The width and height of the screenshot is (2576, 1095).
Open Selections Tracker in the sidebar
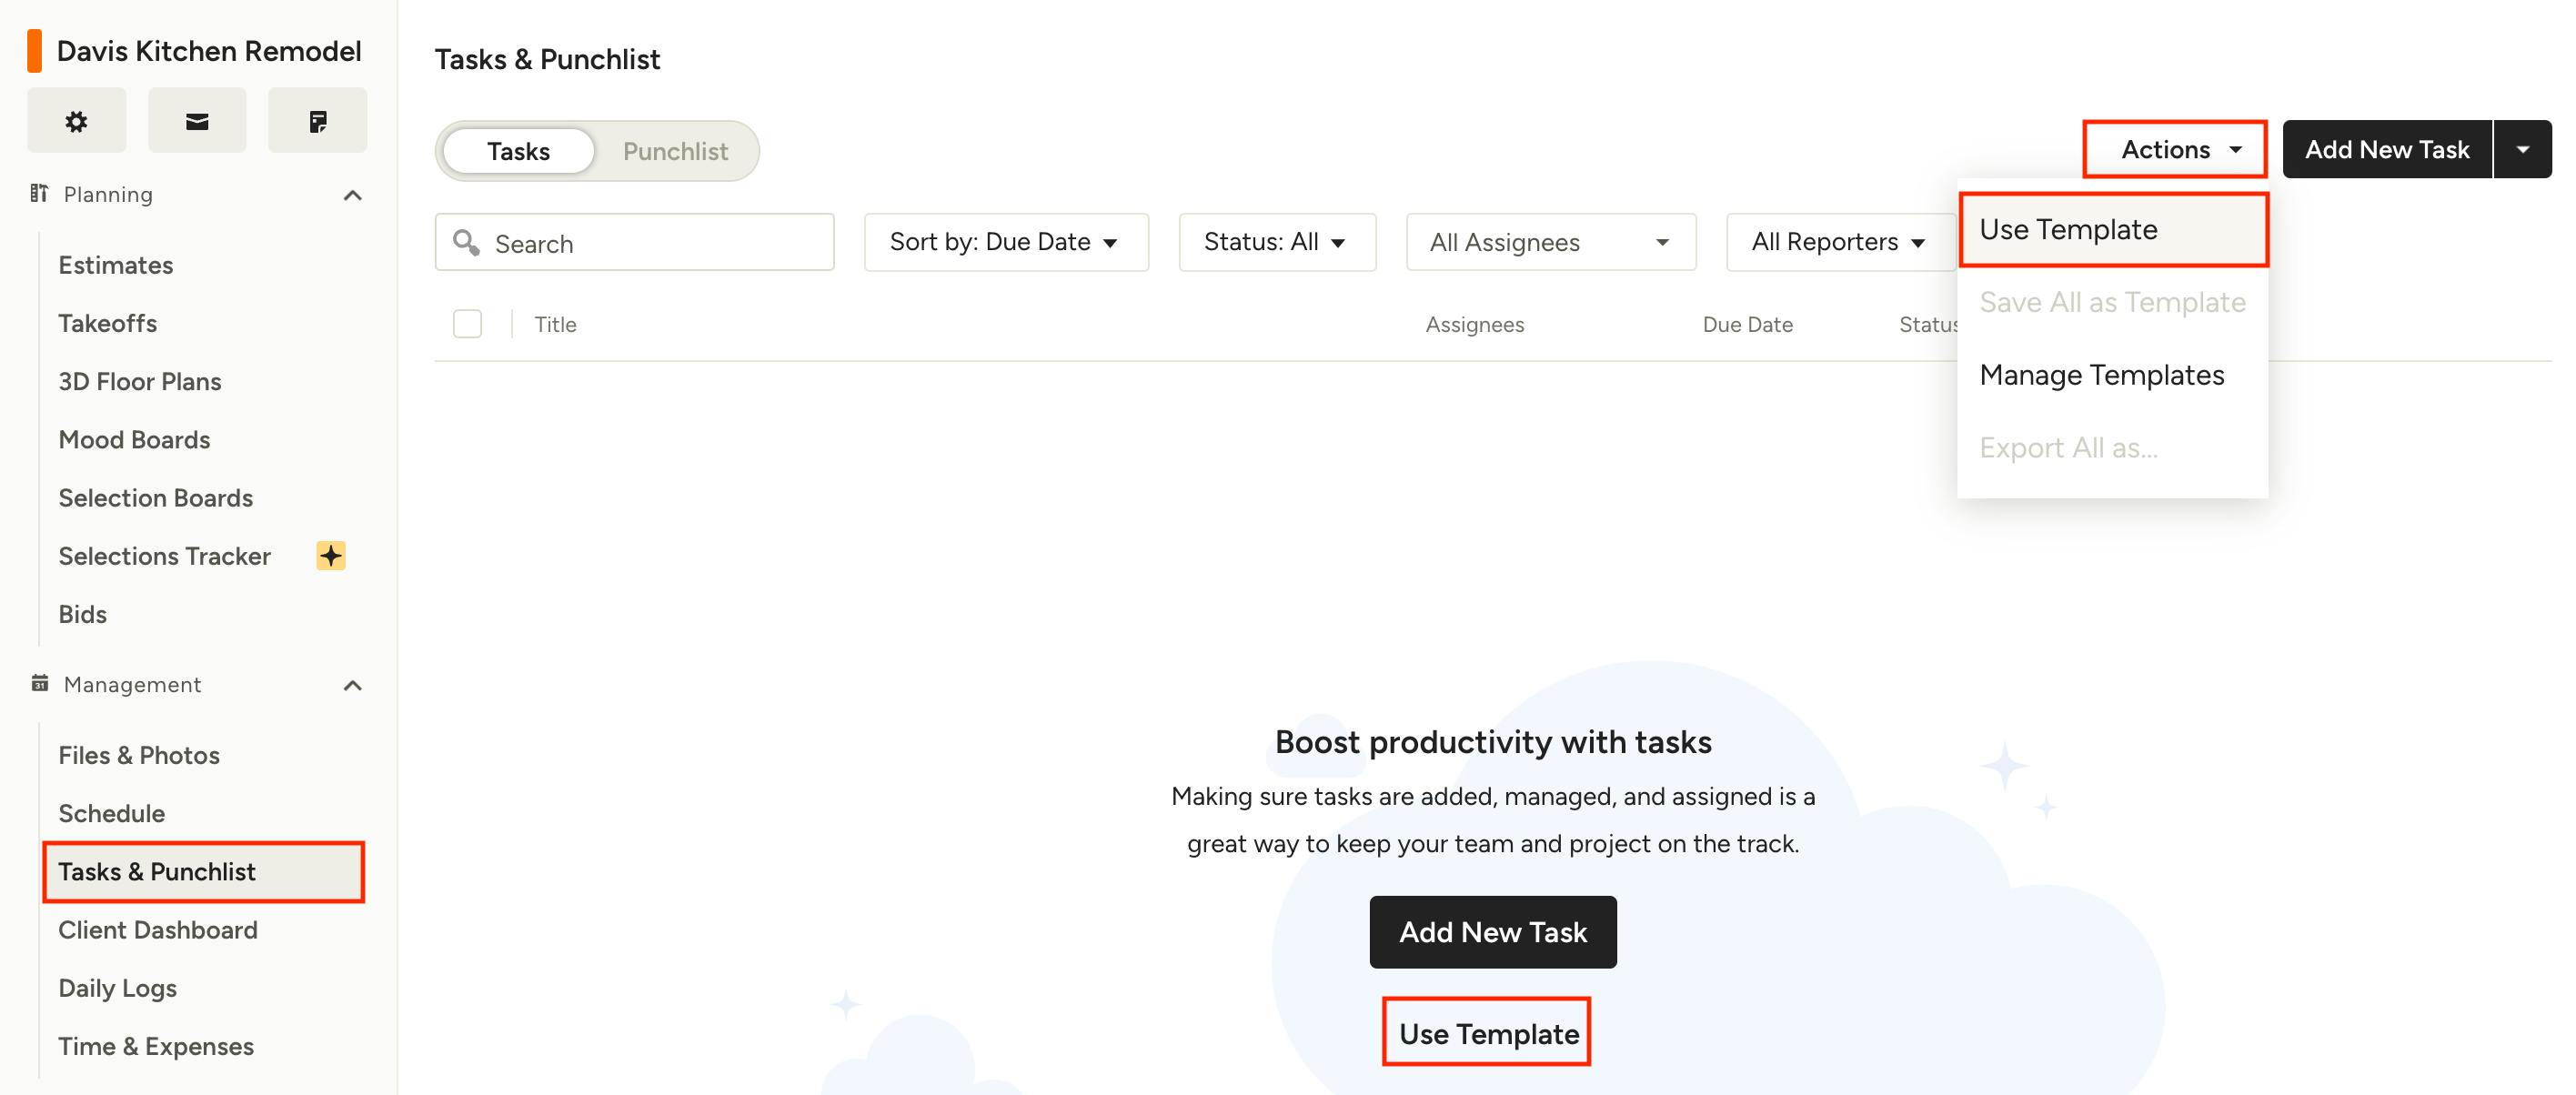(x=165, y=555)
